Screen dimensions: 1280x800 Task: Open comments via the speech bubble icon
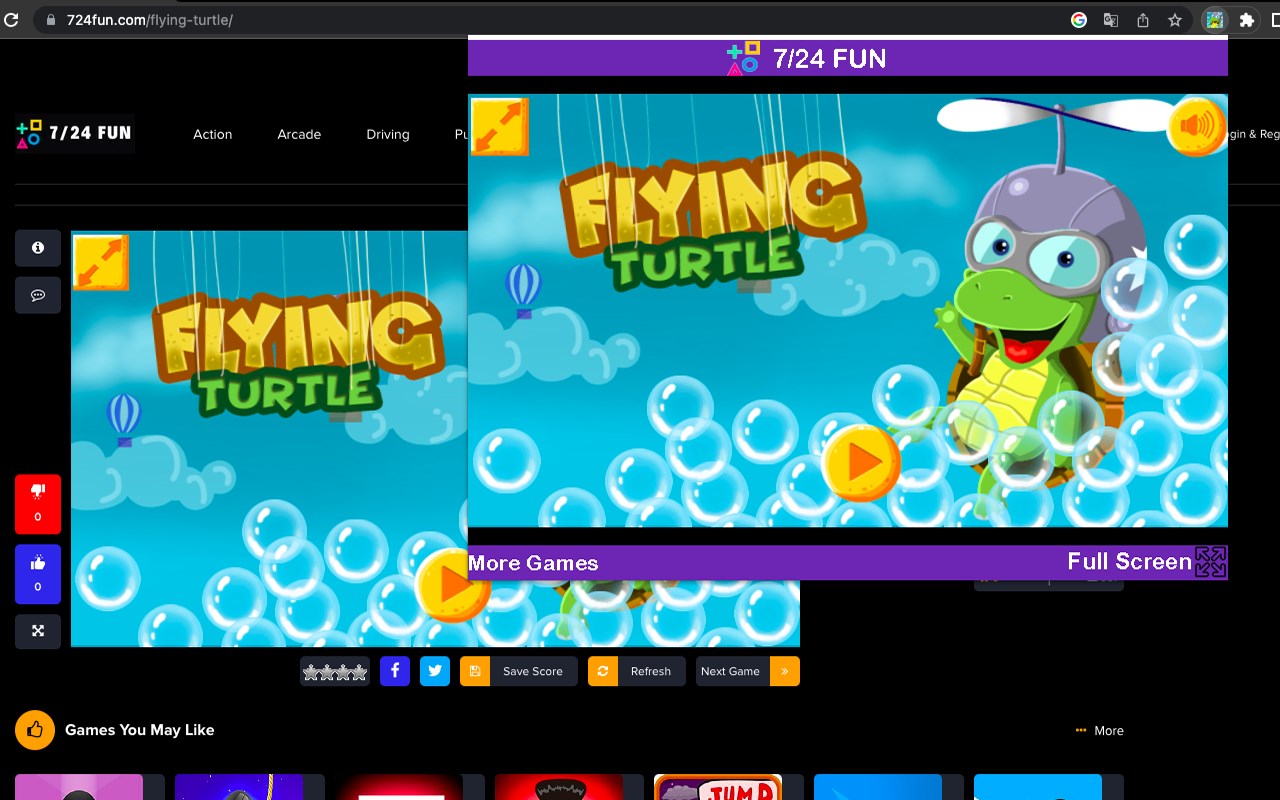tap(38, 295)
